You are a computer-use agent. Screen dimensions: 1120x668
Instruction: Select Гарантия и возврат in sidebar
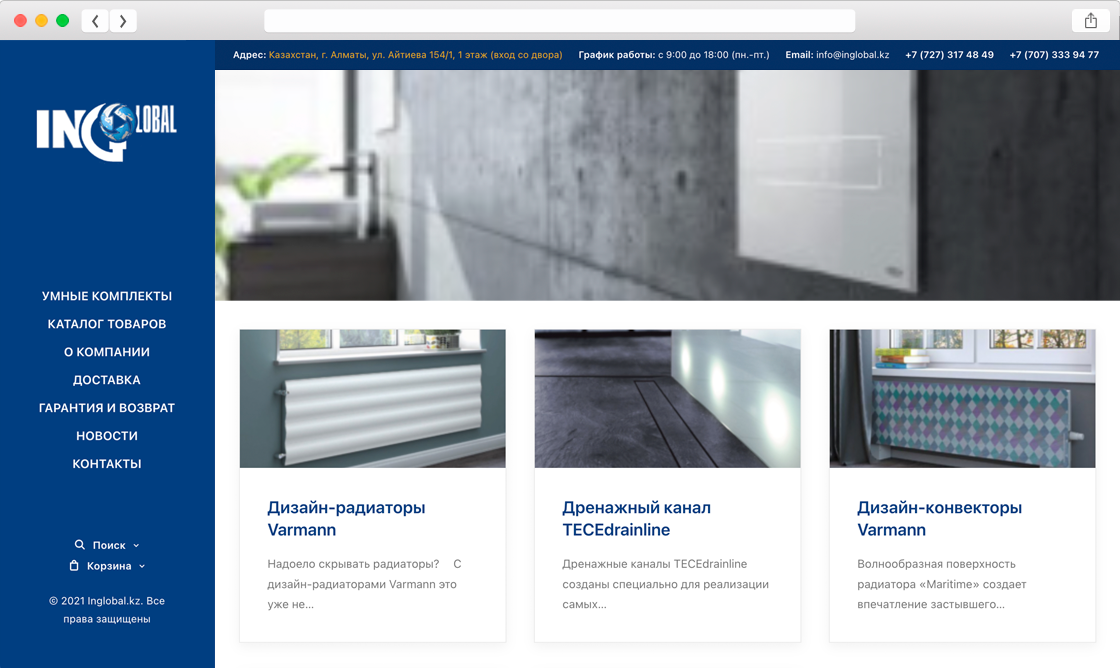(107, 408)
